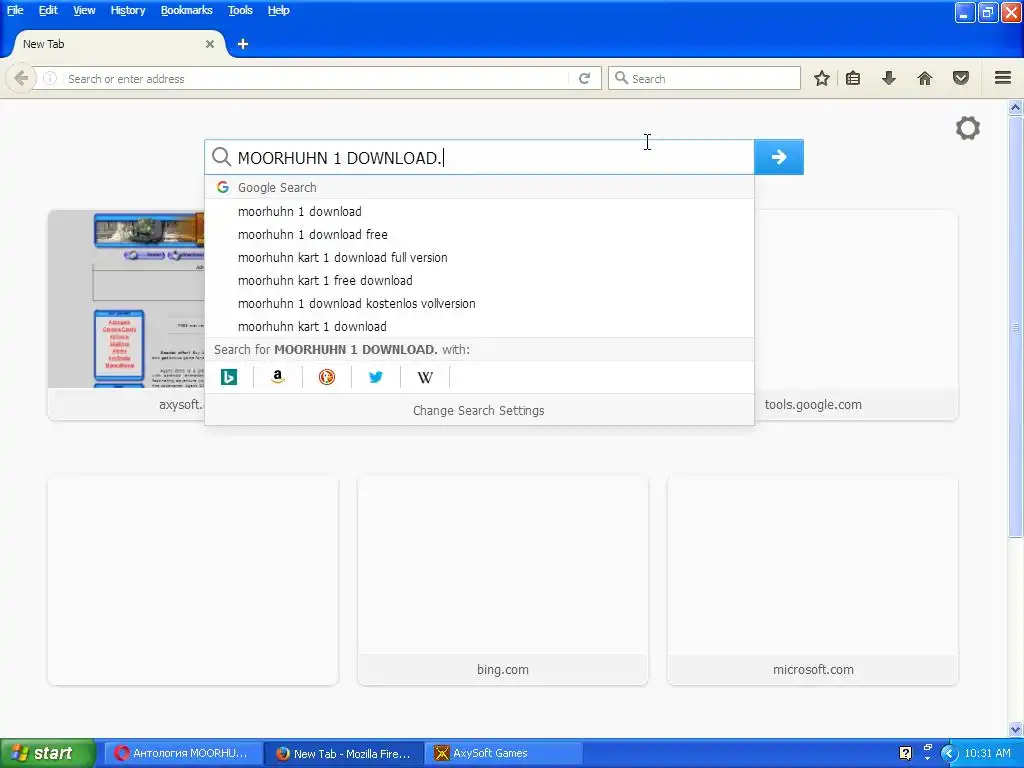Select suggestion 'moorhuhn 1 download free'
The height and width of the screenshot is (768, 1024).
tap(479, 234)
